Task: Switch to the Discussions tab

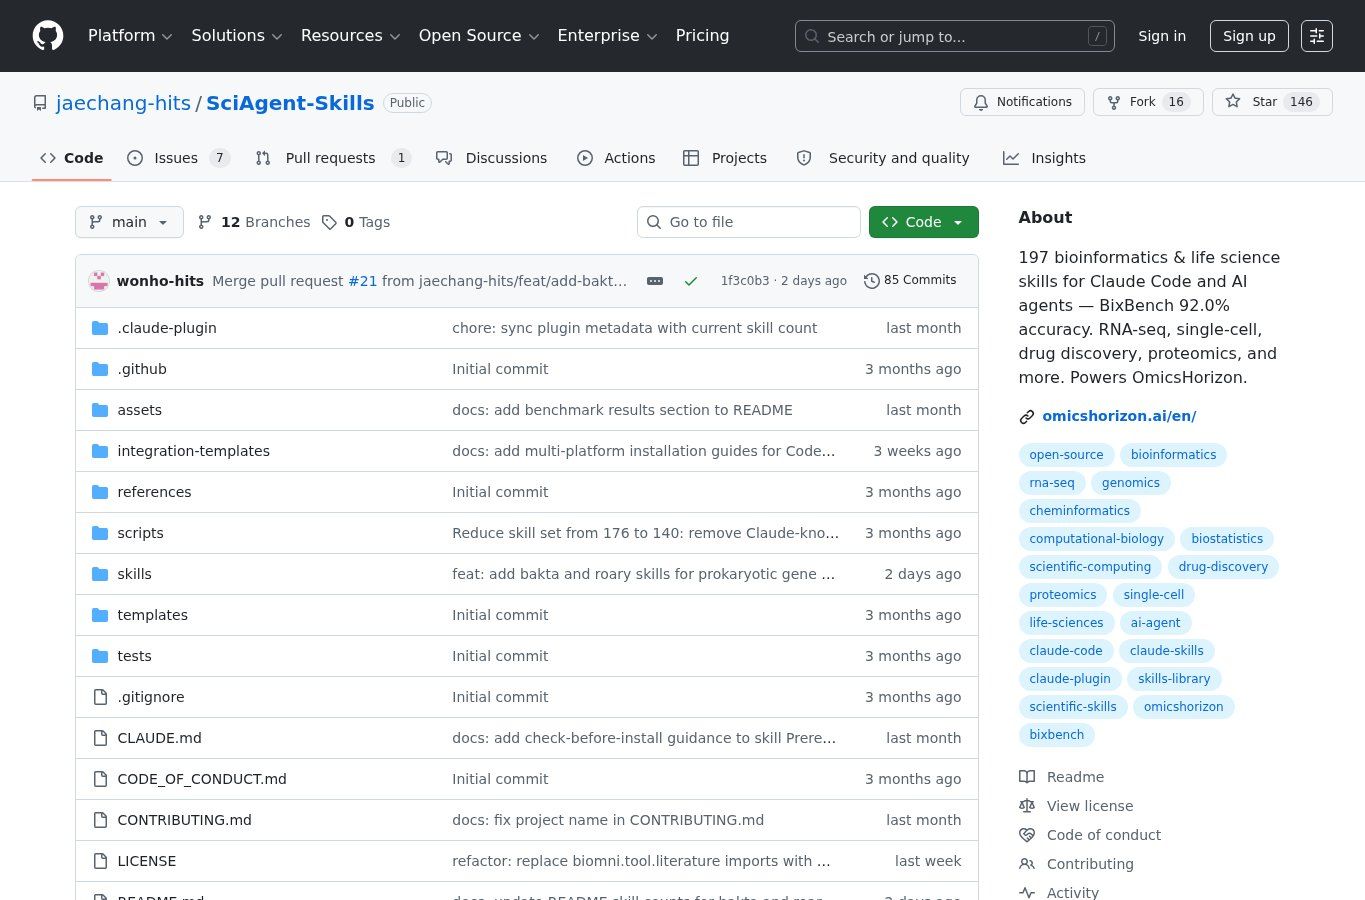Action: tap(491, 158)
